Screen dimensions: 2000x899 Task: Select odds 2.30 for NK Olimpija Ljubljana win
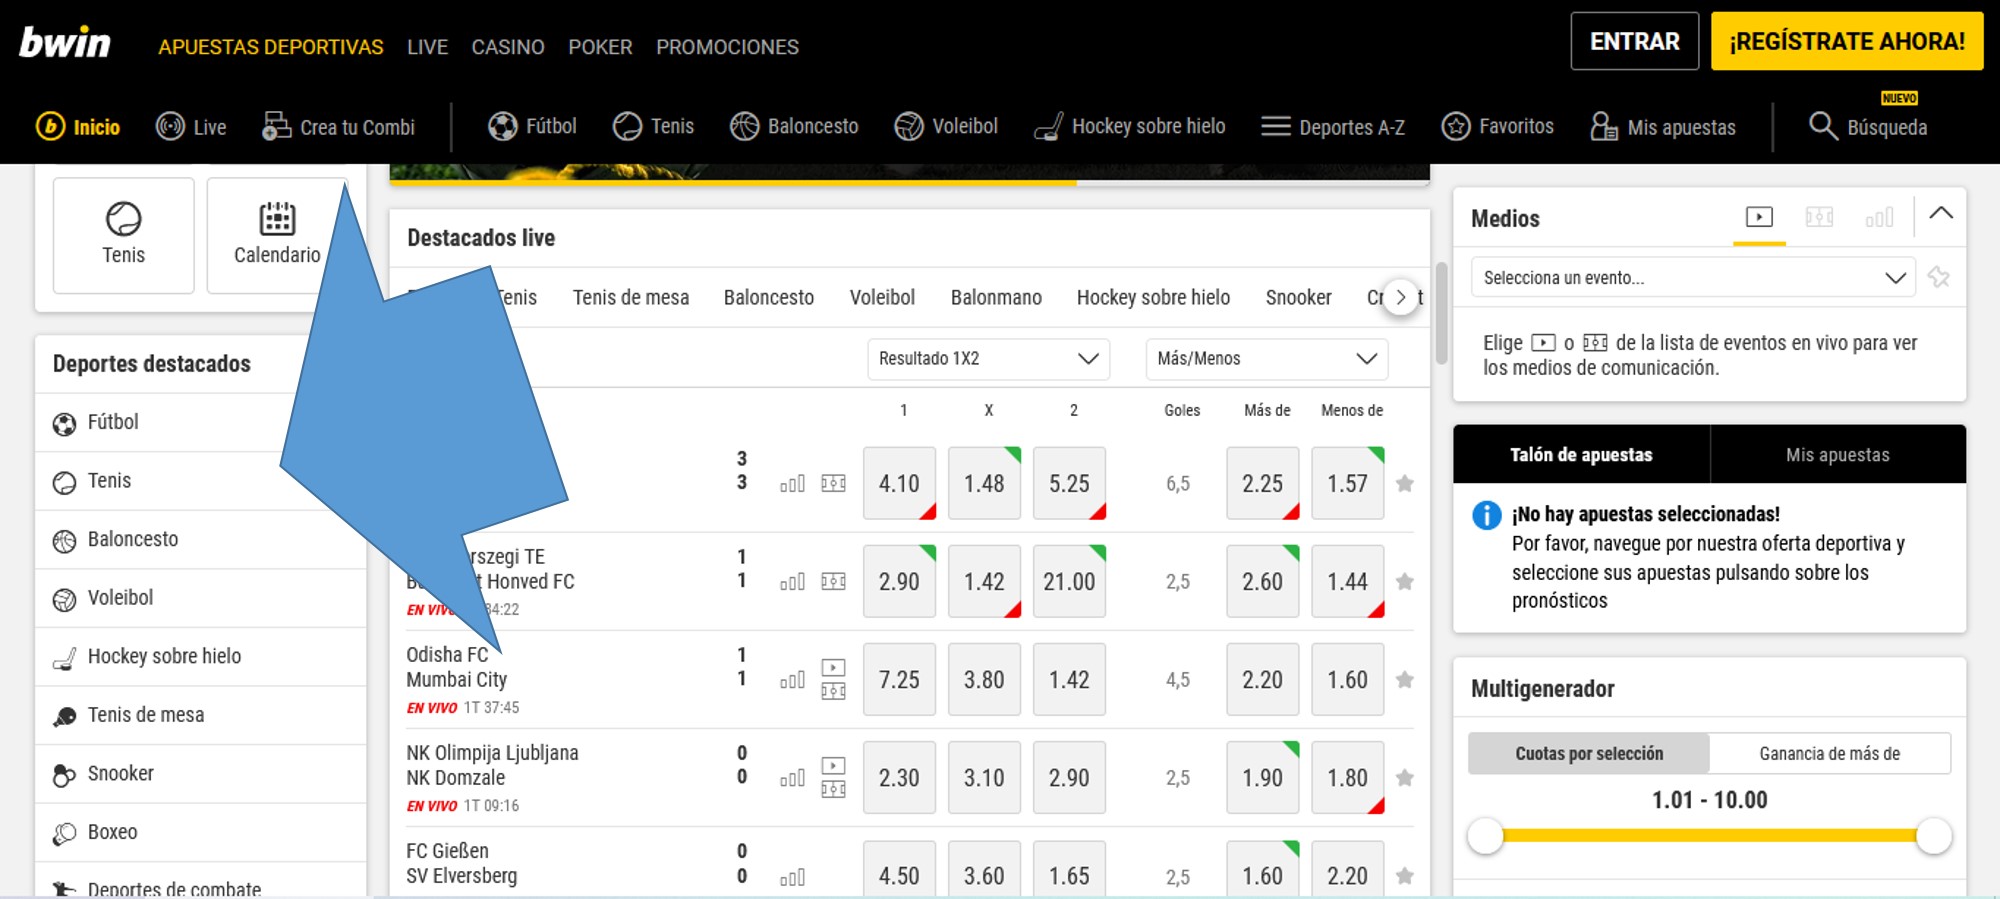click(899, 778)
